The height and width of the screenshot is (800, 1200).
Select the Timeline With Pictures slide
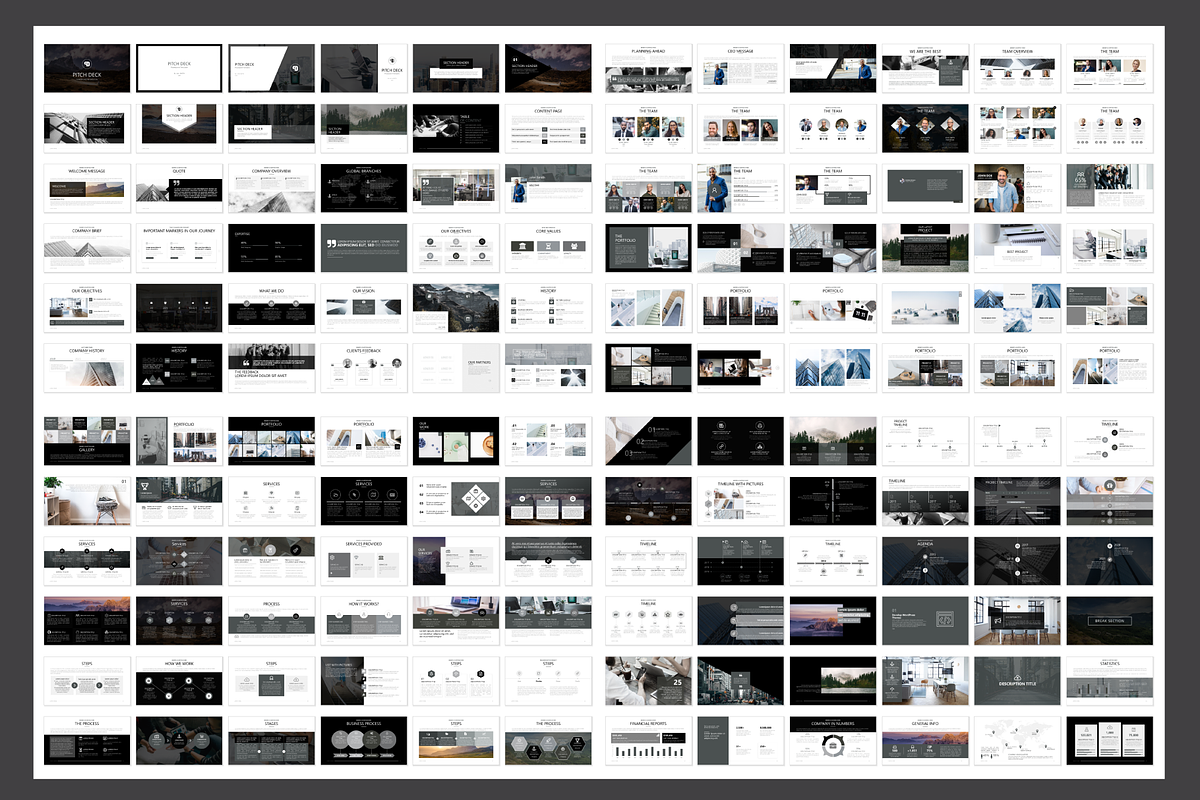740,501
